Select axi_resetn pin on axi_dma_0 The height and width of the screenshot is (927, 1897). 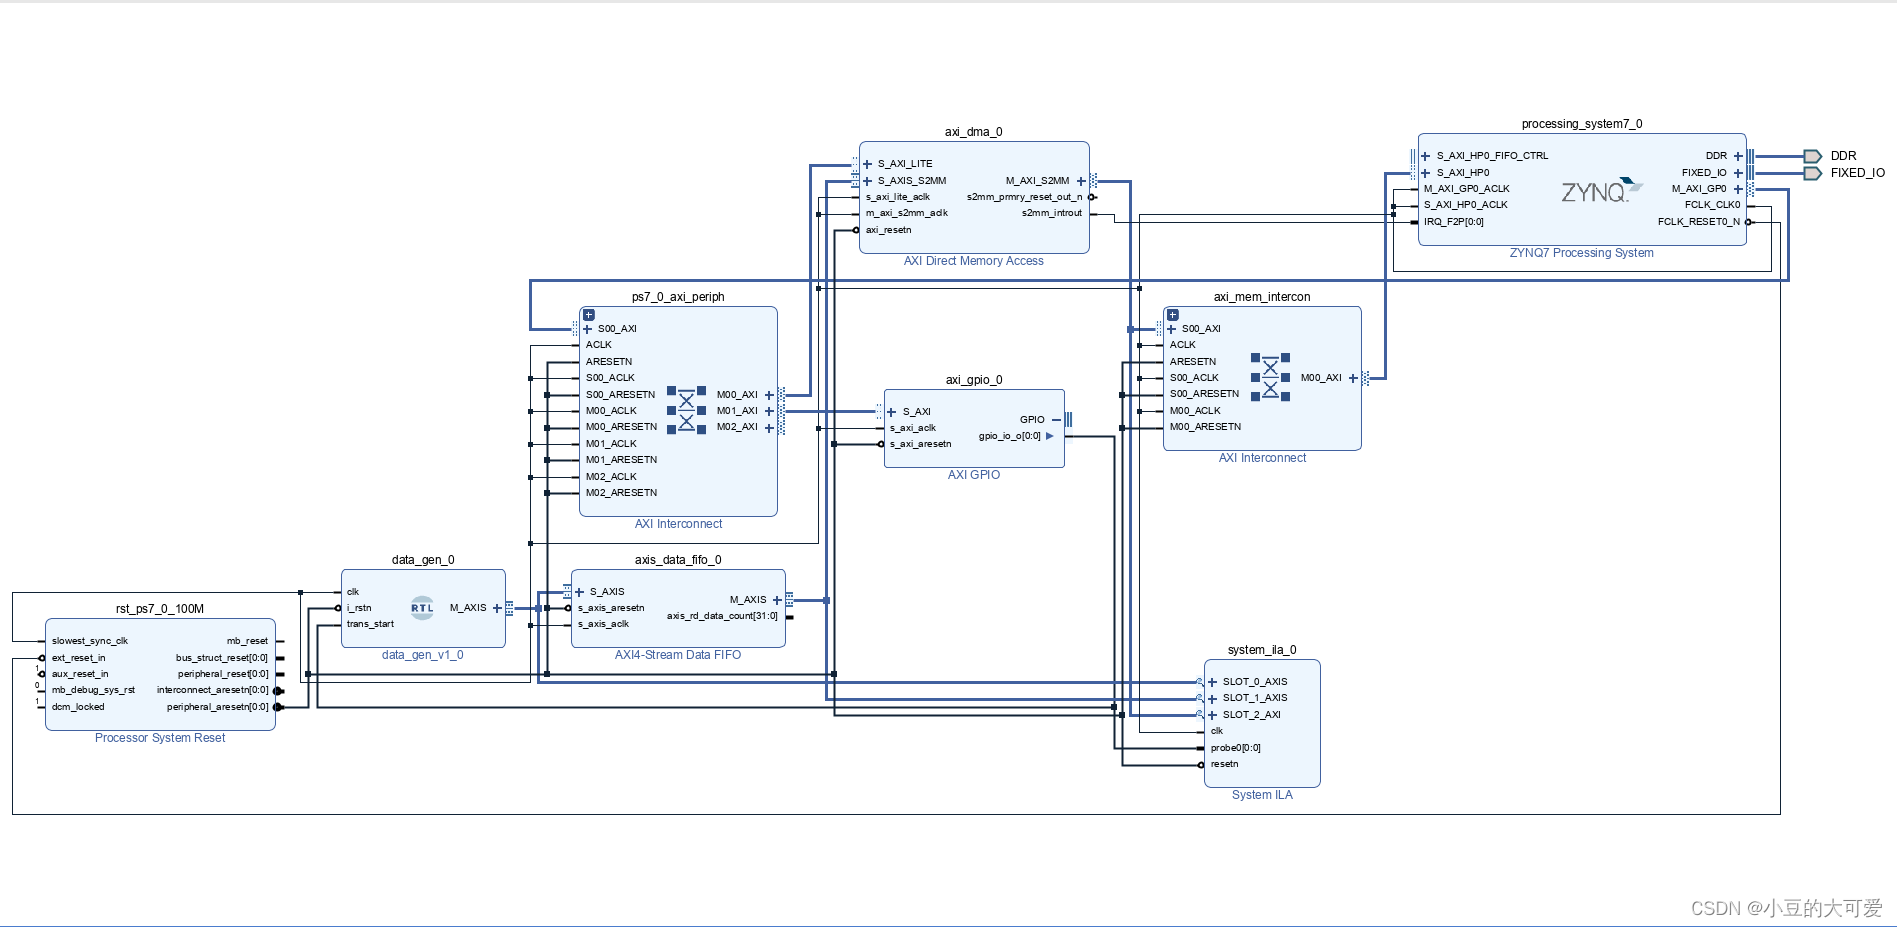888,230
